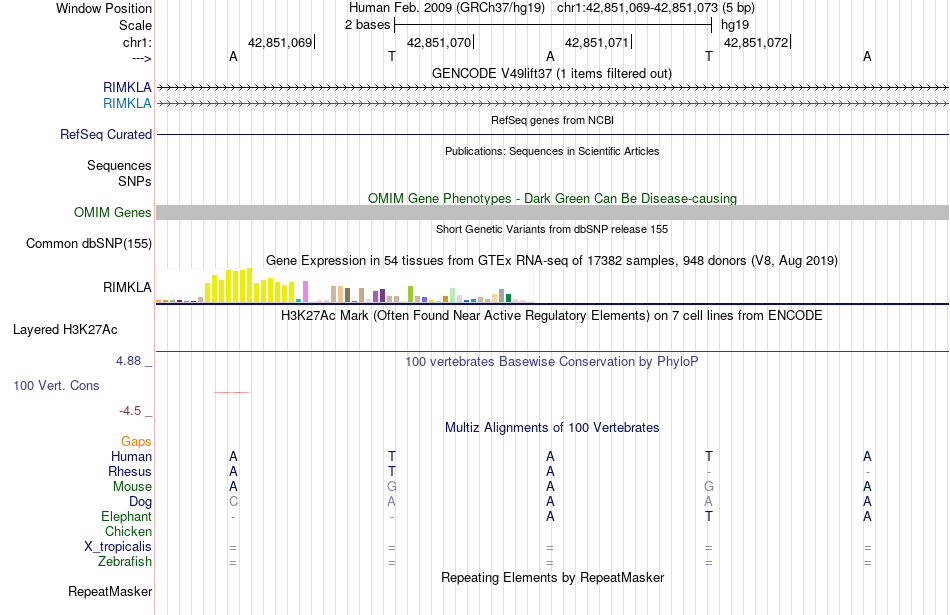The height and width of the screenshot is (615, 950).
Task: Click the H3K27Ac Mark ENCODE track title
Action: 552,316
